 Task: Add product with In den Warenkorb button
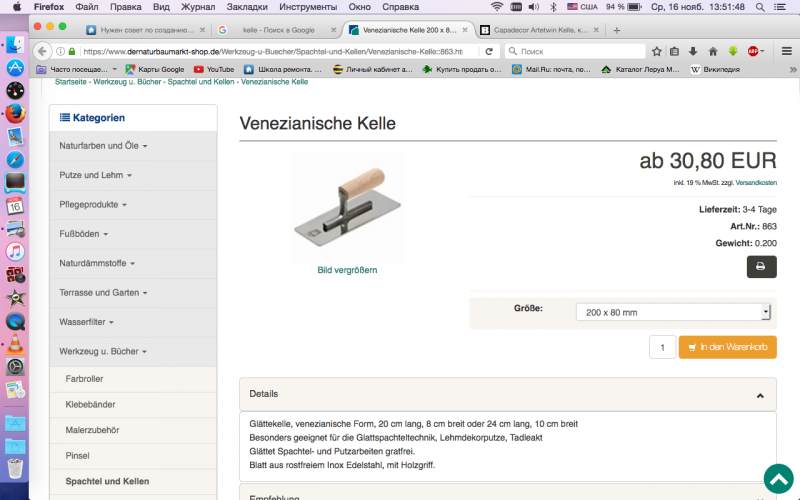pos(728,347)
